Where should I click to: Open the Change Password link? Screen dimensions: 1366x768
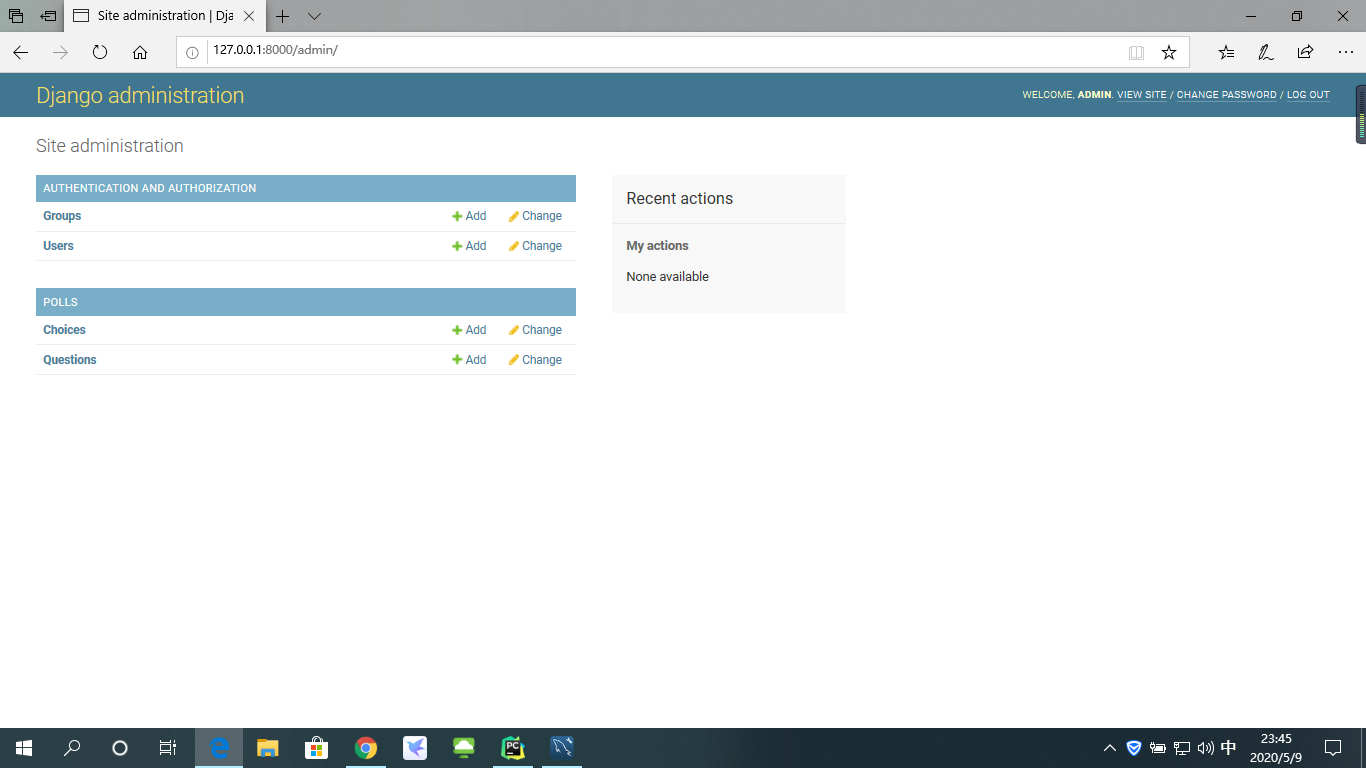click(1227, 95)
